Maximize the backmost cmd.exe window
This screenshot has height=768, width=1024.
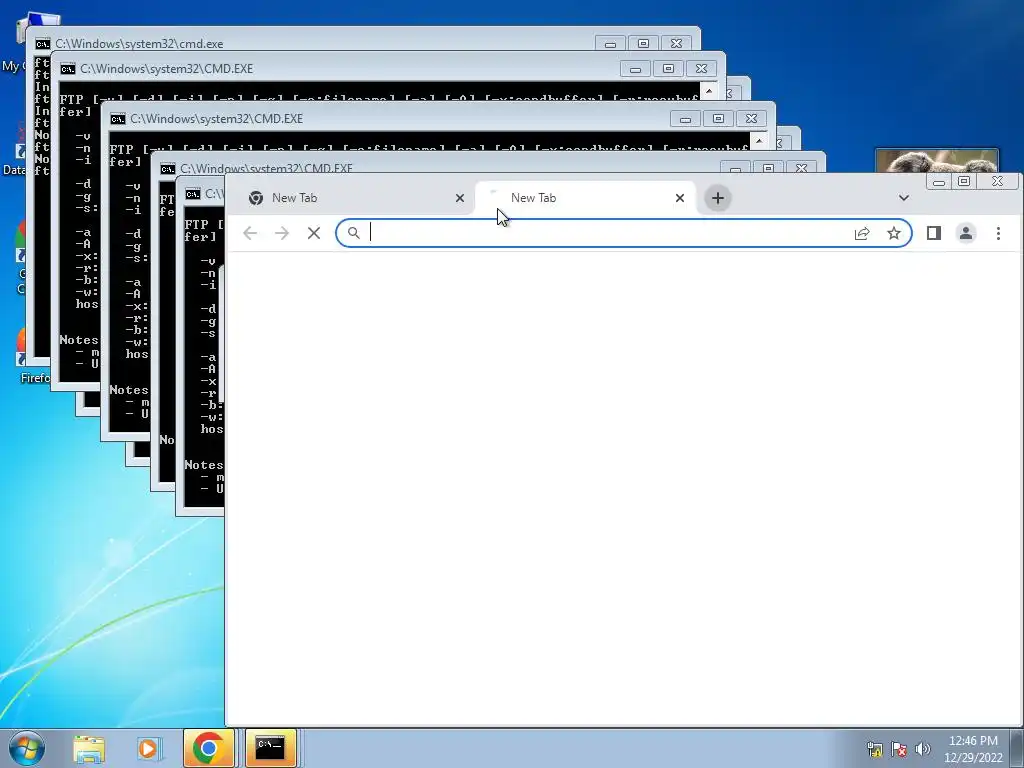coord(643,44)
